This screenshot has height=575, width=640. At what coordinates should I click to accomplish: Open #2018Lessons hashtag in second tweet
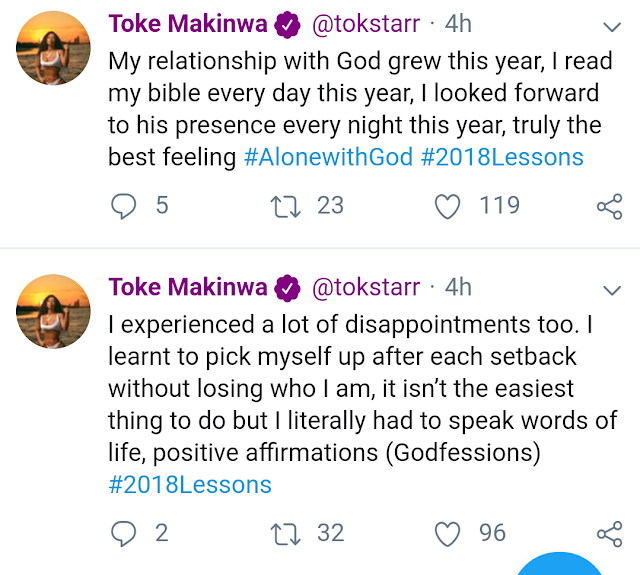click(190, 485)
